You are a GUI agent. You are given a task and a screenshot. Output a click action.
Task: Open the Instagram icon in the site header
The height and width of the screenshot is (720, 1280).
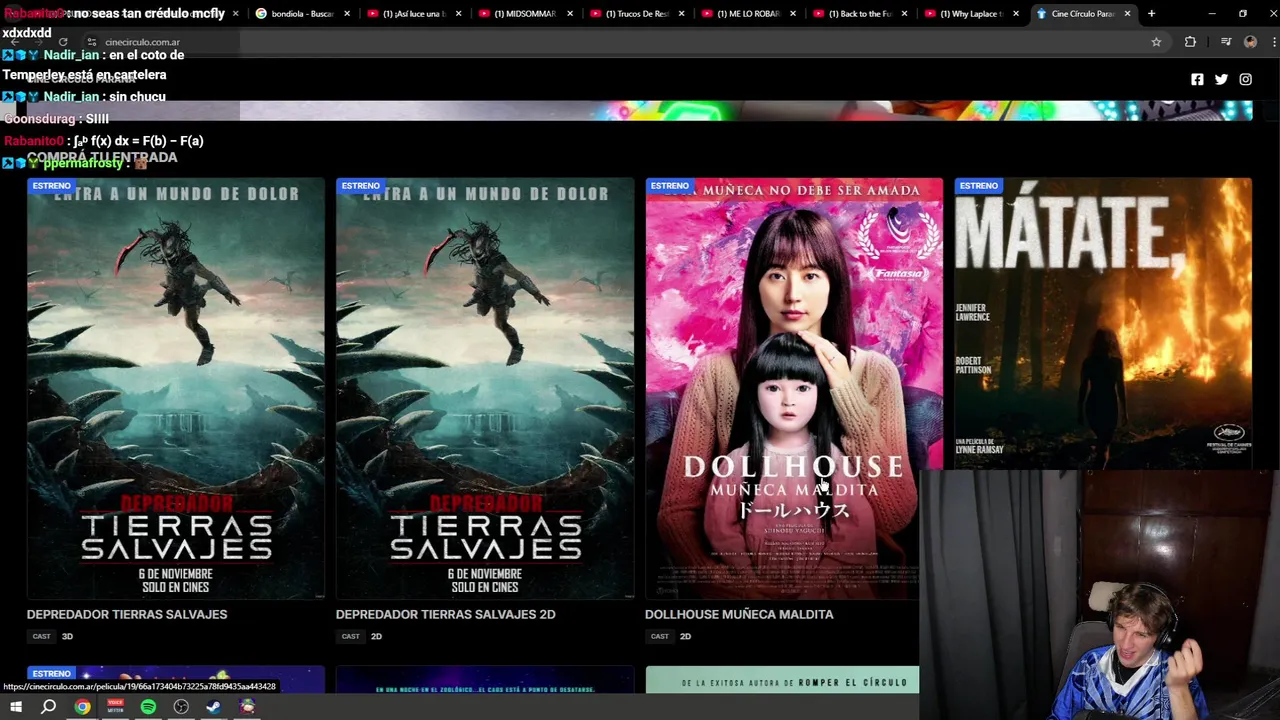[x=1245, y=79]
